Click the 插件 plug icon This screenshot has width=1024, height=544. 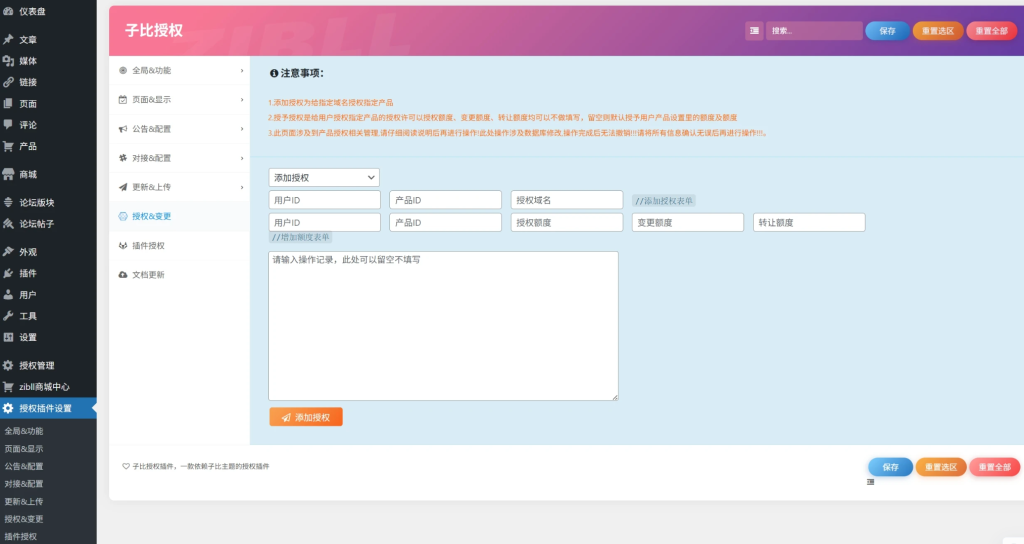coord(8,273)
